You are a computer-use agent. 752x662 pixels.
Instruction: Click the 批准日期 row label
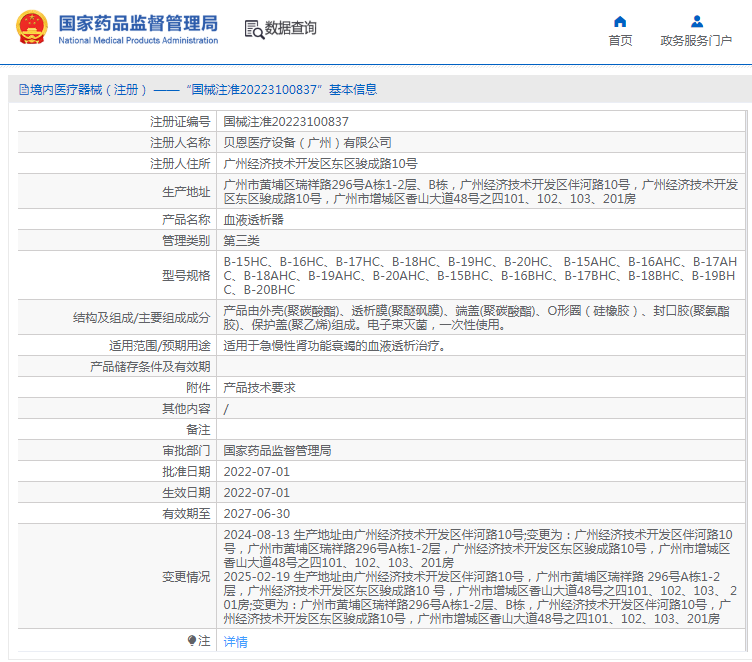coord(186,472)
